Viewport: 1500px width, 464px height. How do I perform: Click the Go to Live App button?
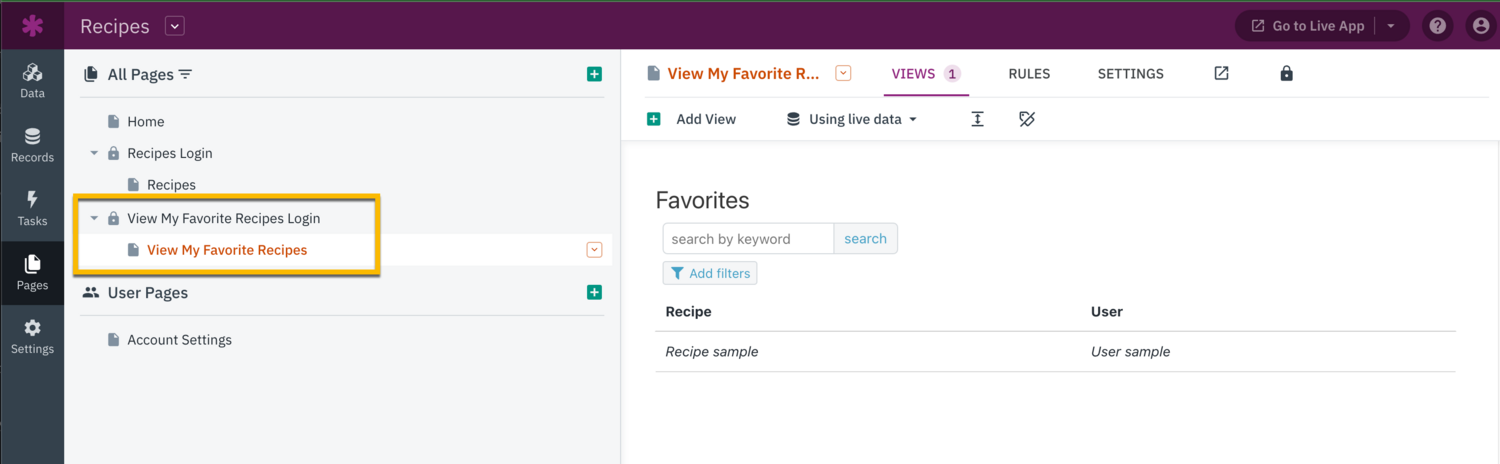click(1306, 26)
